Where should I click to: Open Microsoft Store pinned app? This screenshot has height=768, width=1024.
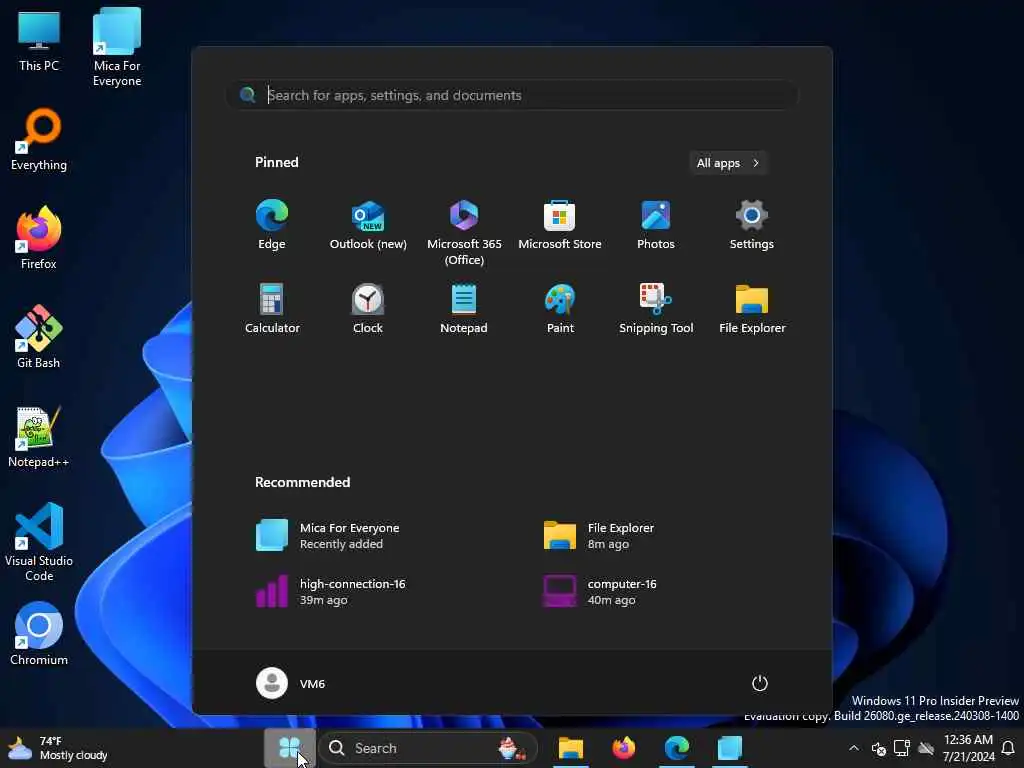pyautogui.click(x=560, y=225)
